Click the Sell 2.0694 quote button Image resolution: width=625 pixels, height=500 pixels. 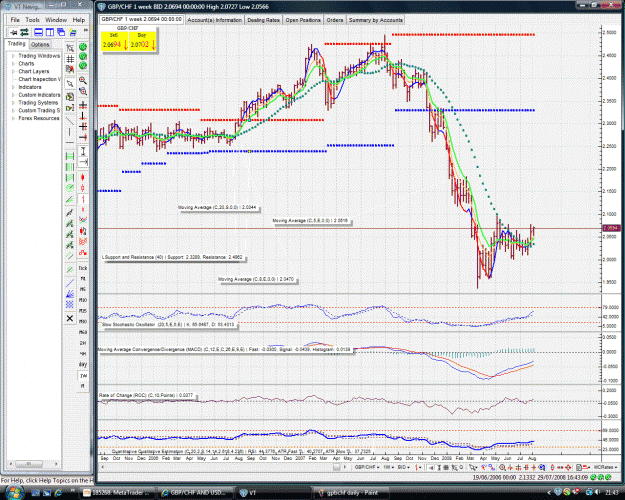[115, 41]
